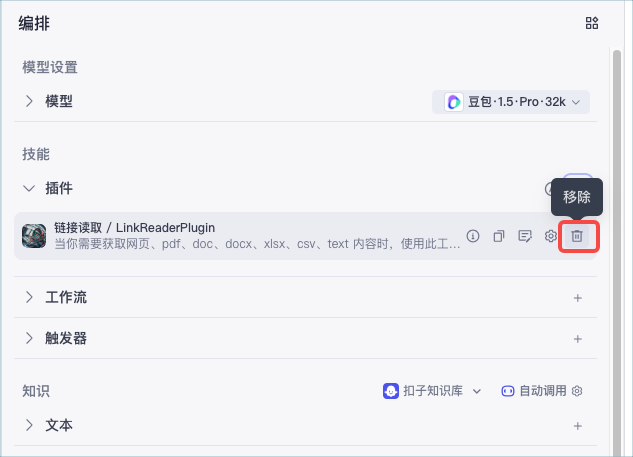
Task: Expand the 触发器 section chevron
Action: coord(29,338)
